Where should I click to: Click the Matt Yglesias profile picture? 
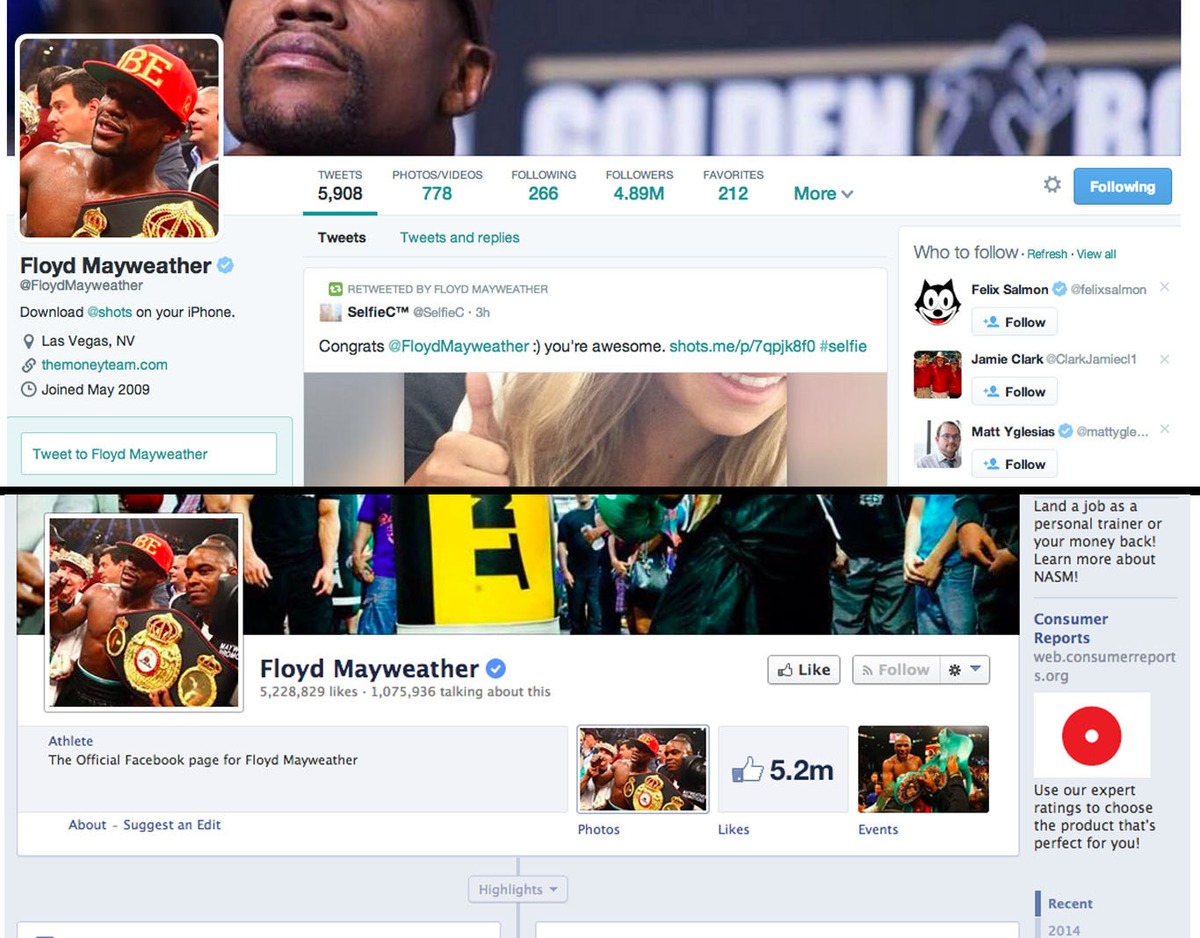click(937, 444)
